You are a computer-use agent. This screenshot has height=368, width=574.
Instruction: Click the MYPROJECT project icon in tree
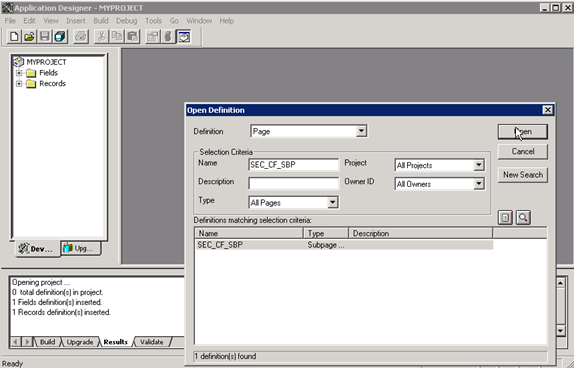point(19,62)
